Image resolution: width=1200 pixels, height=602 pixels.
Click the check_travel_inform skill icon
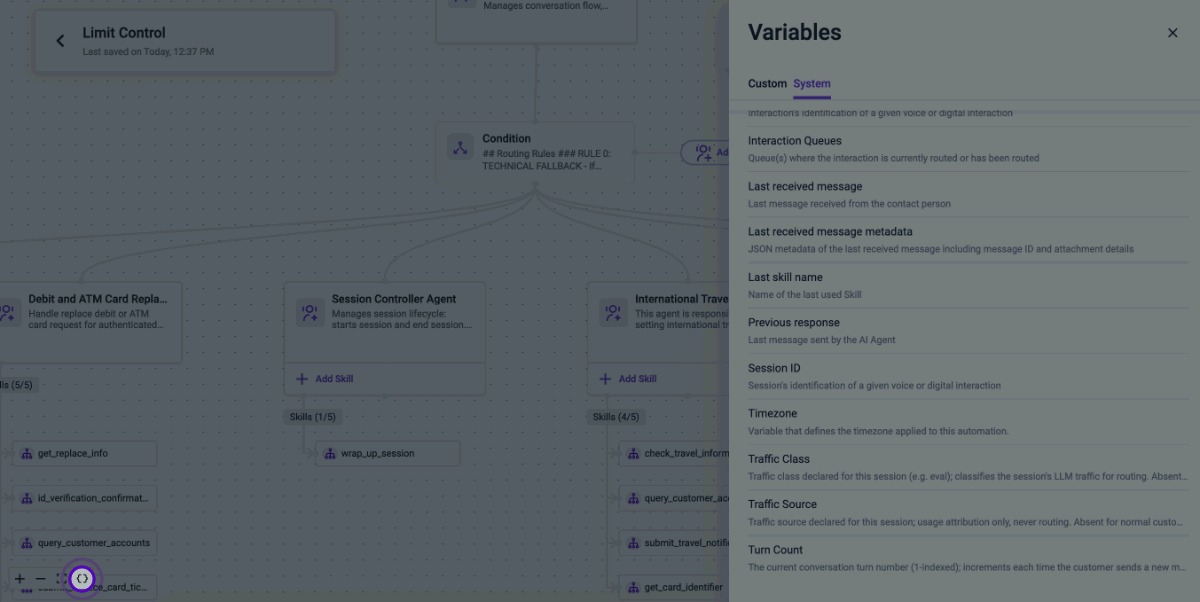pos(633,454)
